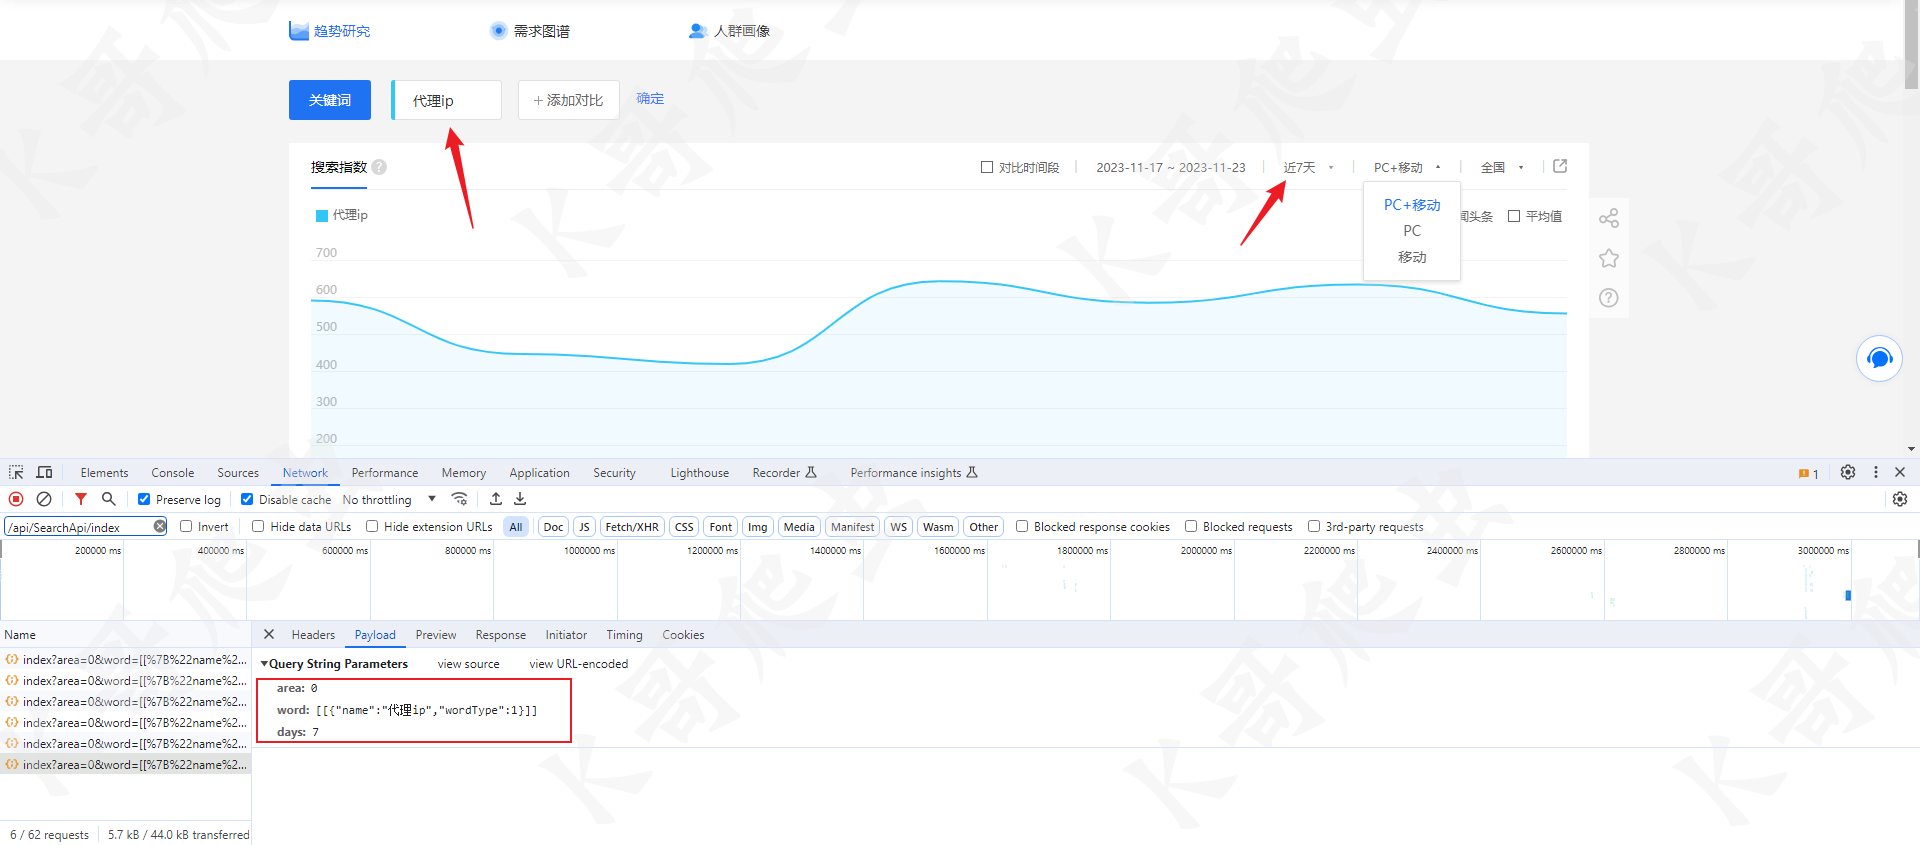The width and height of the screenshot is (1920, 845).
Task: Export the HAR file with download icon
Action: tap(520, 499)
